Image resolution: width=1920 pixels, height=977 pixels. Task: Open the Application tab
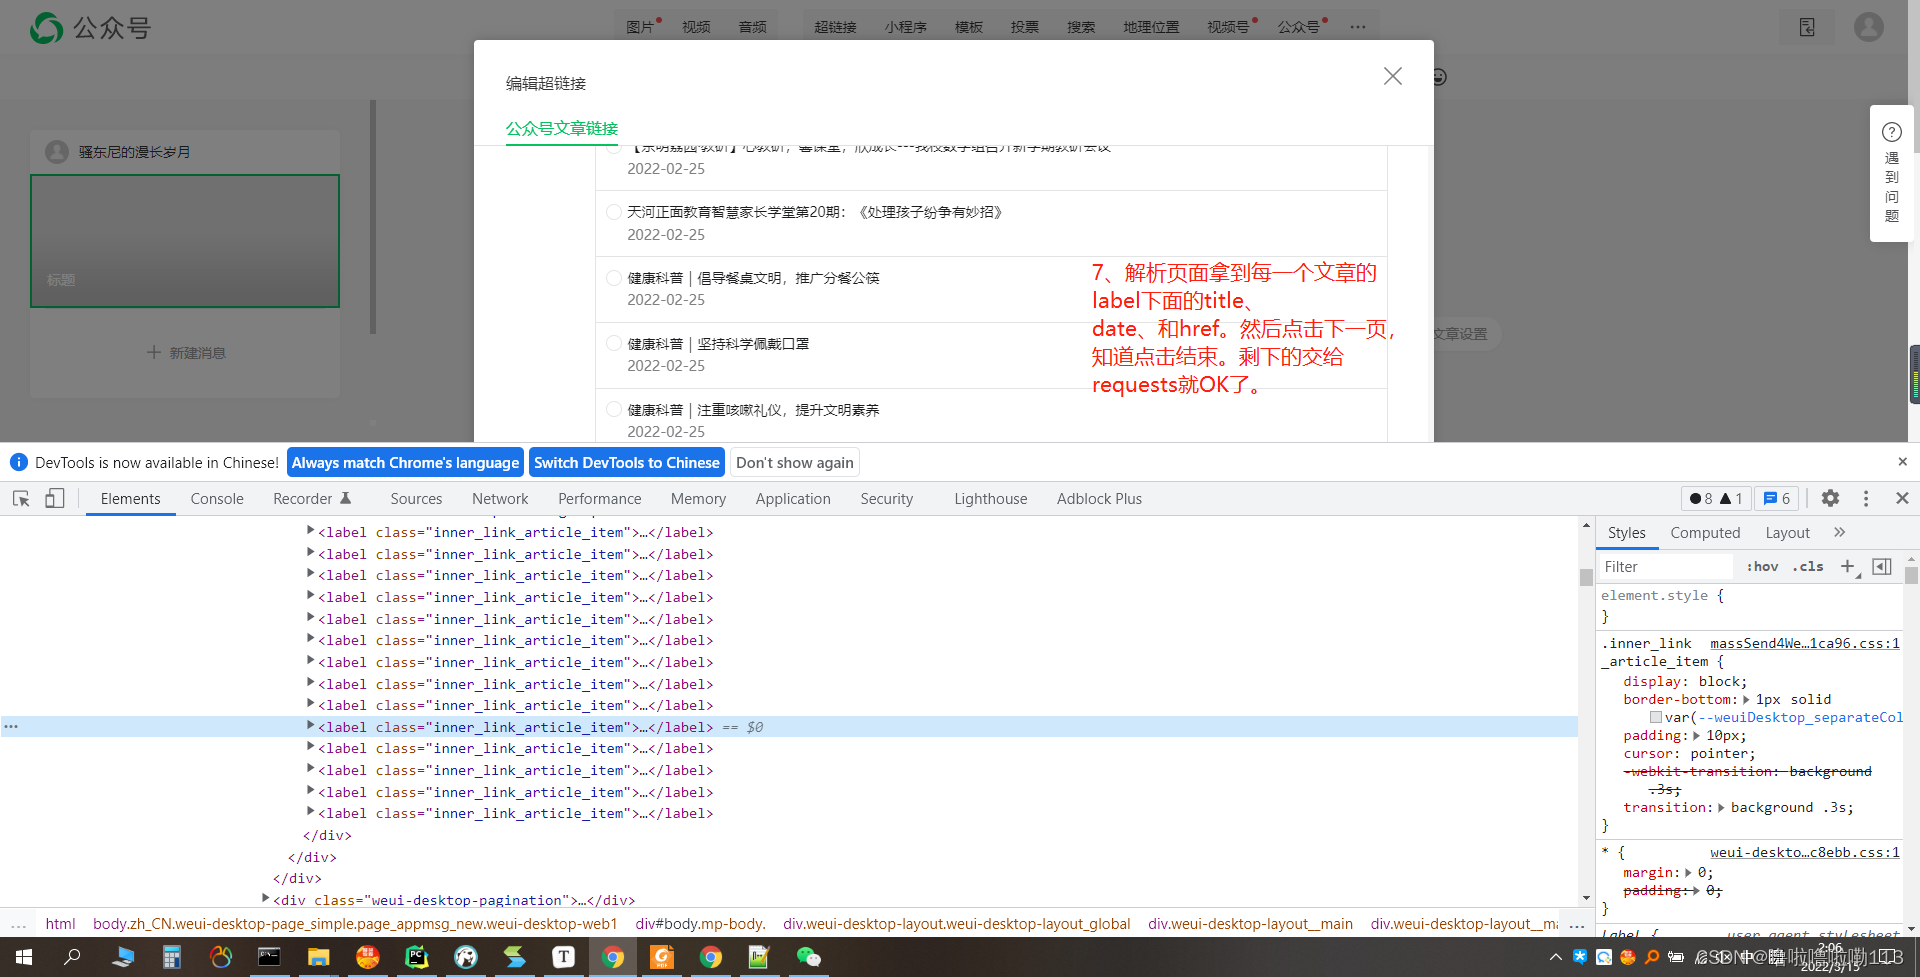793,498
